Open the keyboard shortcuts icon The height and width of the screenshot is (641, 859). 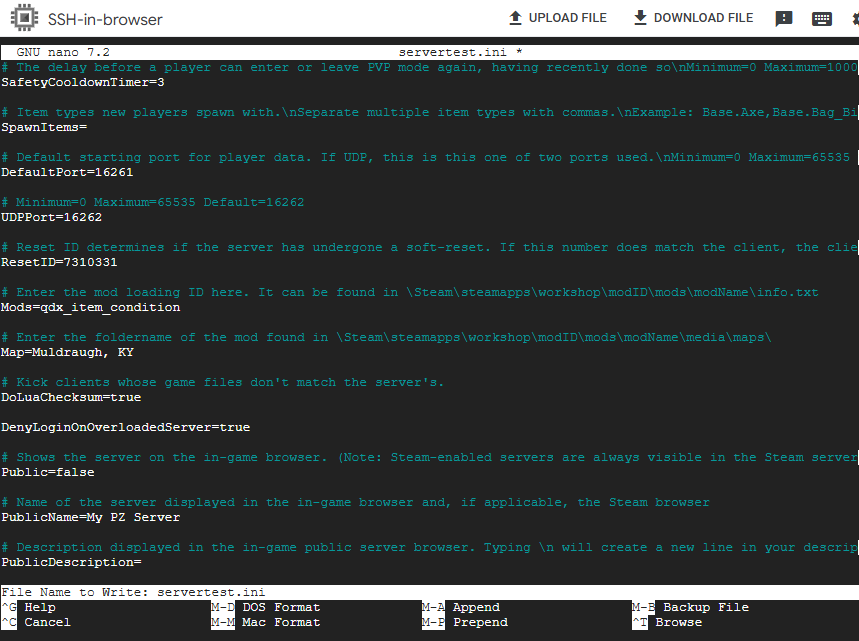click(821, 19)
